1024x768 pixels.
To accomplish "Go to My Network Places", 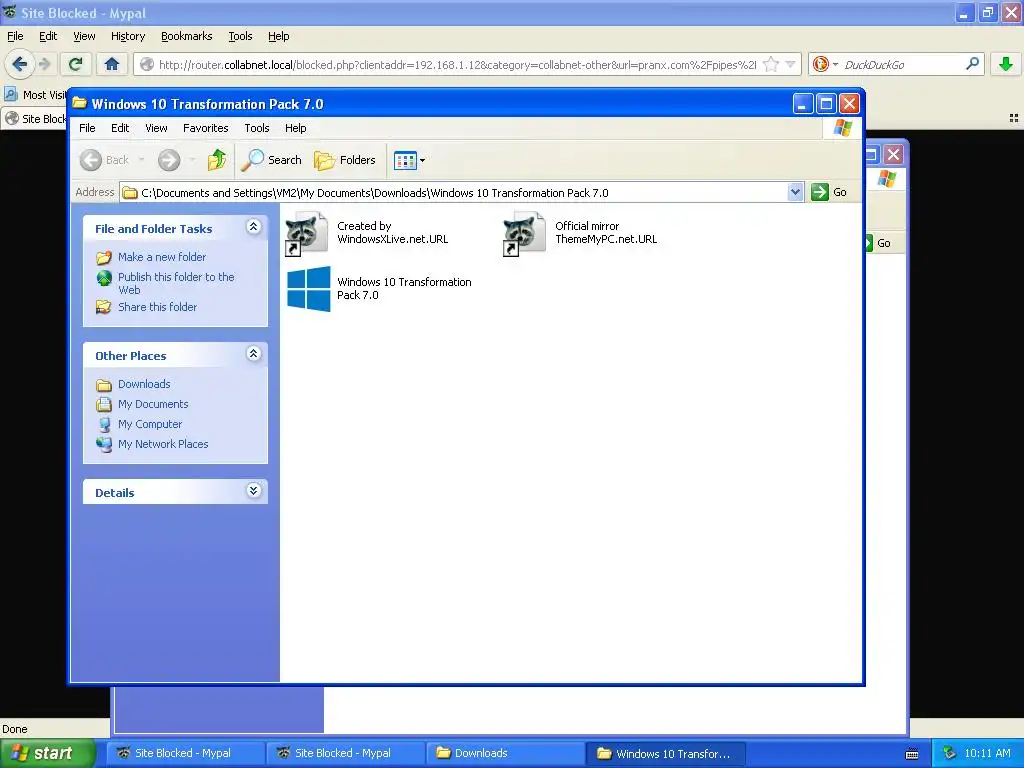I will click(163, 444).
